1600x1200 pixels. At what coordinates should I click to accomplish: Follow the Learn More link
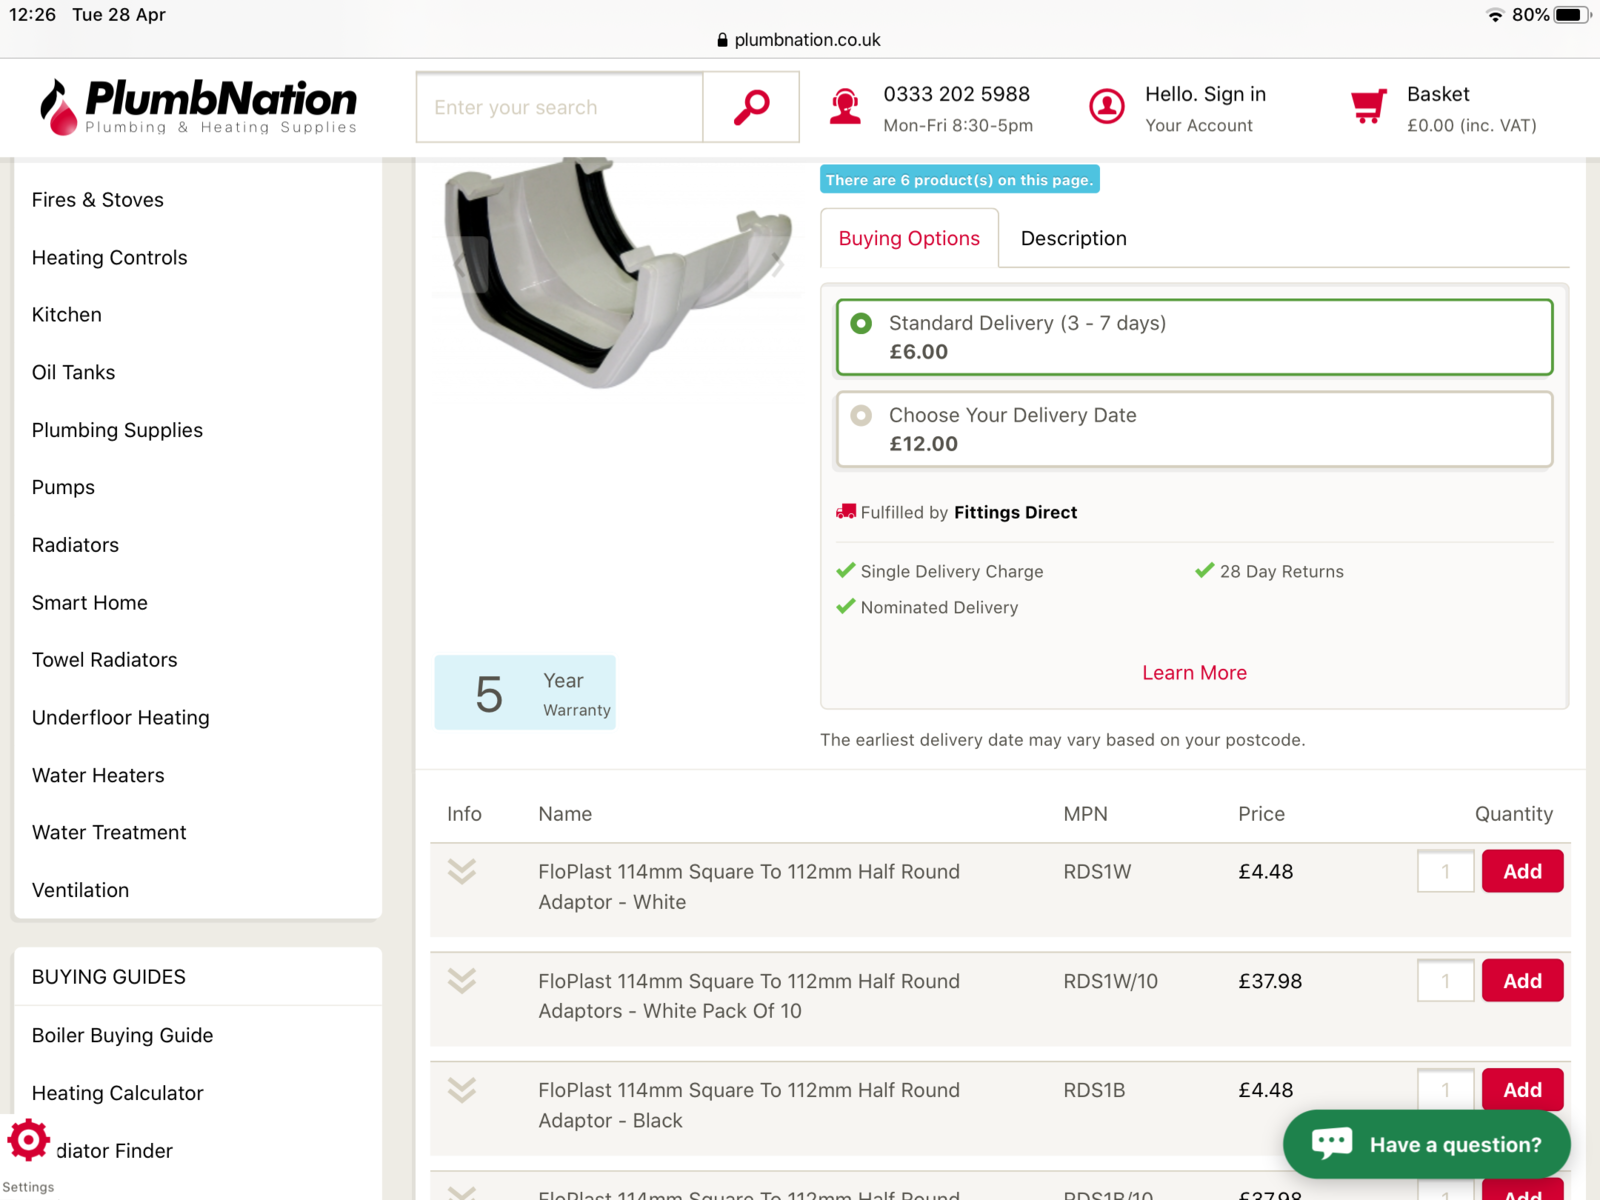(x=1194, y=673)
